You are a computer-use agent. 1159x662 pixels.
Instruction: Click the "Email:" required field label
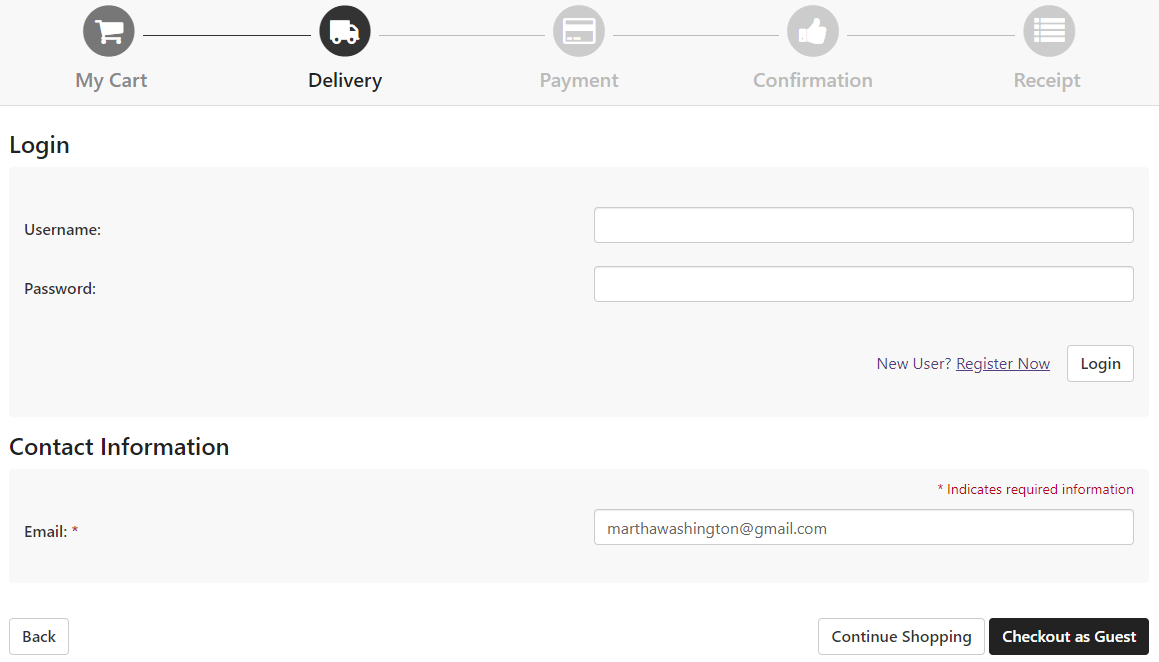point(46,532)
